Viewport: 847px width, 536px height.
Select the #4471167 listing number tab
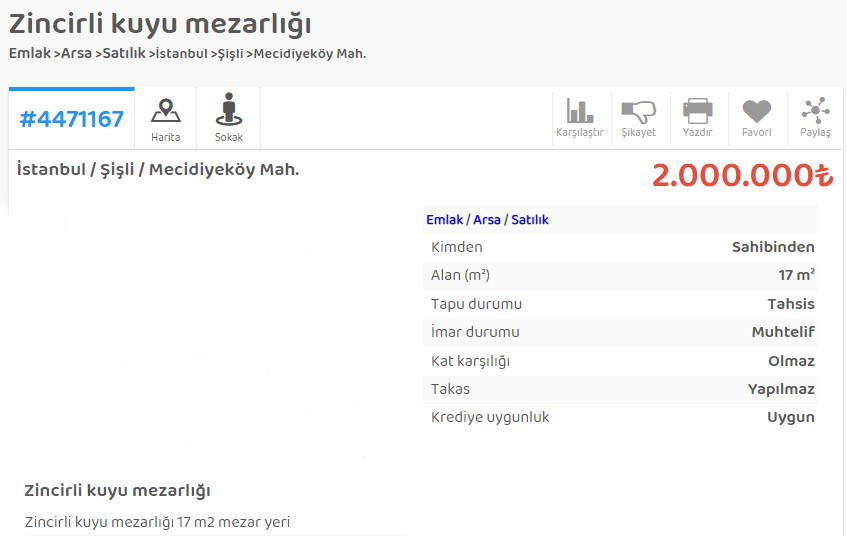(72, 119)
